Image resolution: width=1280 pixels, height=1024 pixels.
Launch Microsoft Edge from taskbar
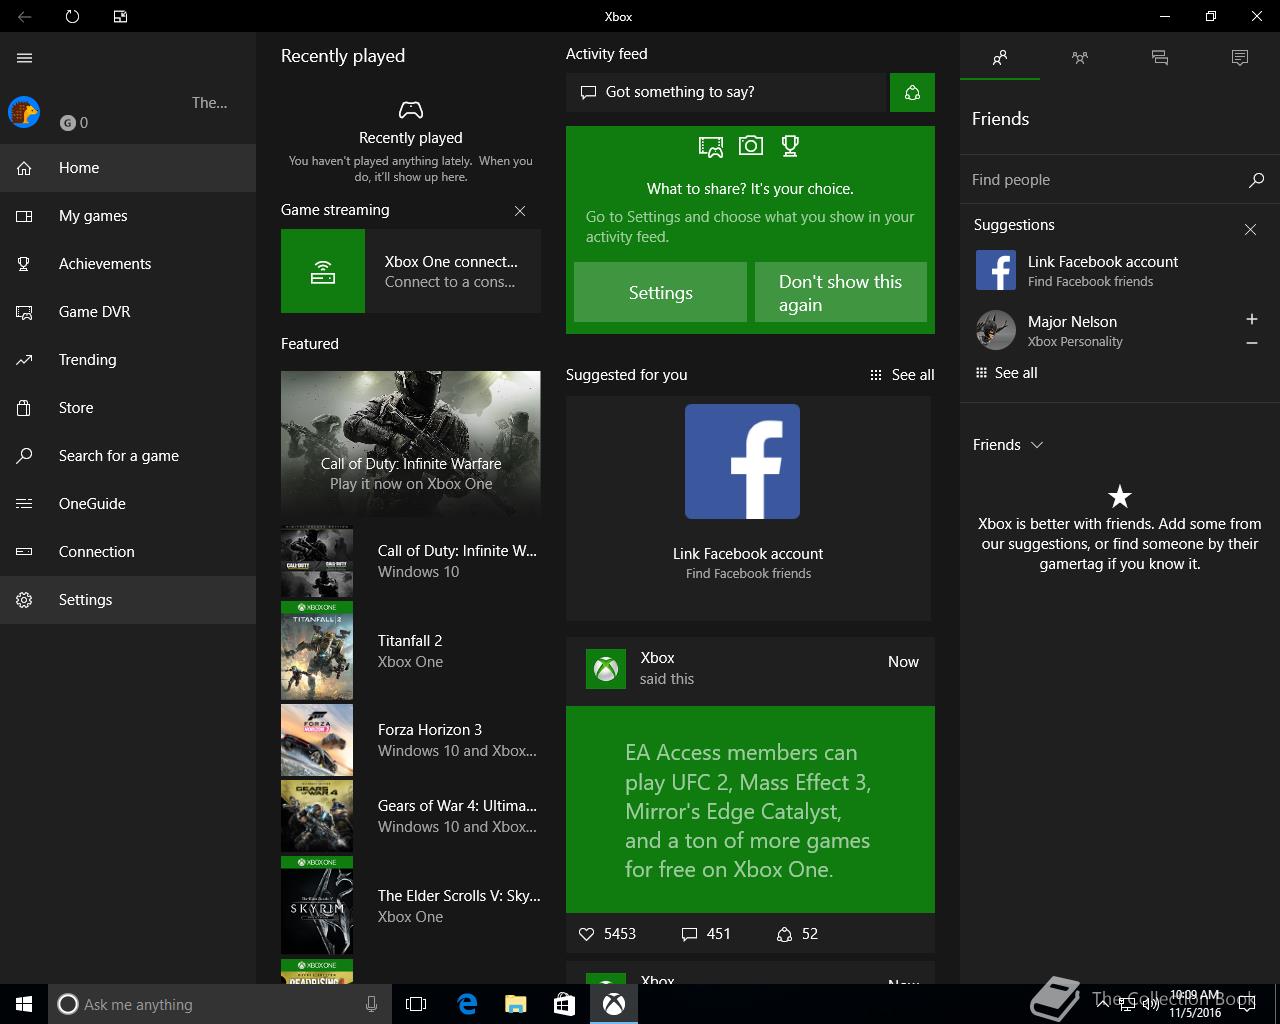click(466, 1004)
